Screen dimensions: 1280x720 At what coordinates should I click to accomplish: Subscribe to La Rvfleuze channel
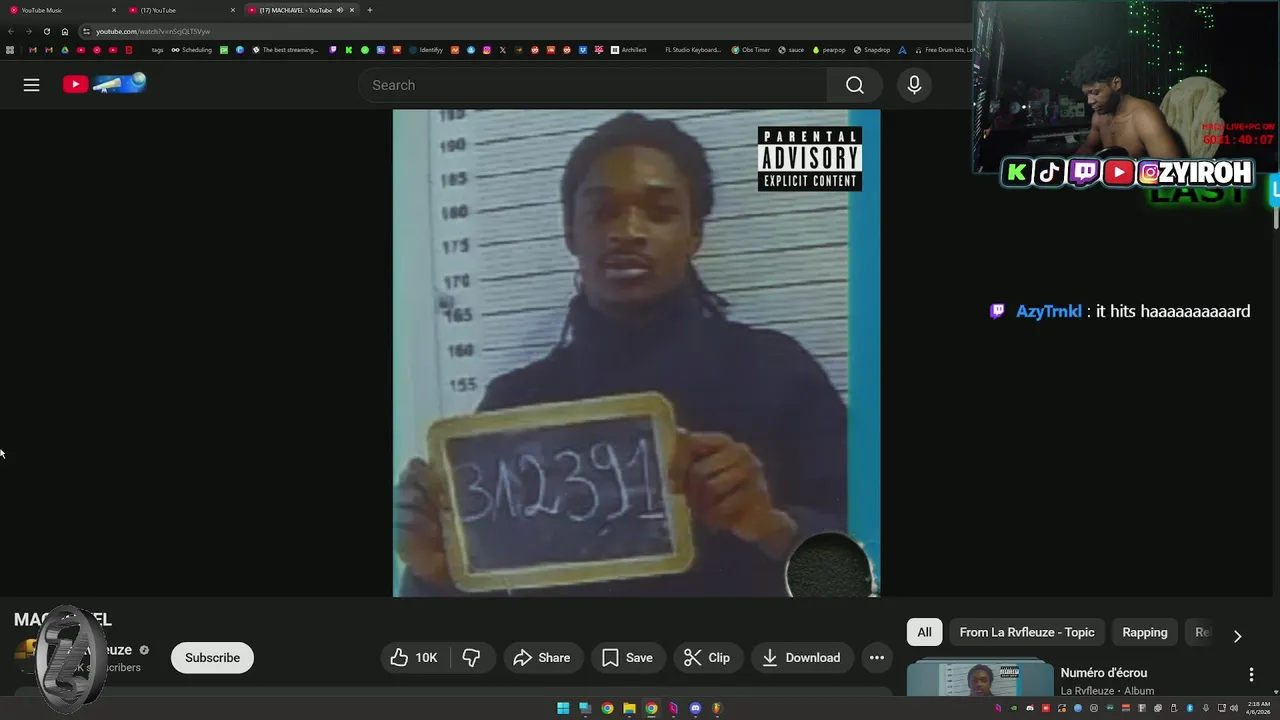tap(212, 657)
